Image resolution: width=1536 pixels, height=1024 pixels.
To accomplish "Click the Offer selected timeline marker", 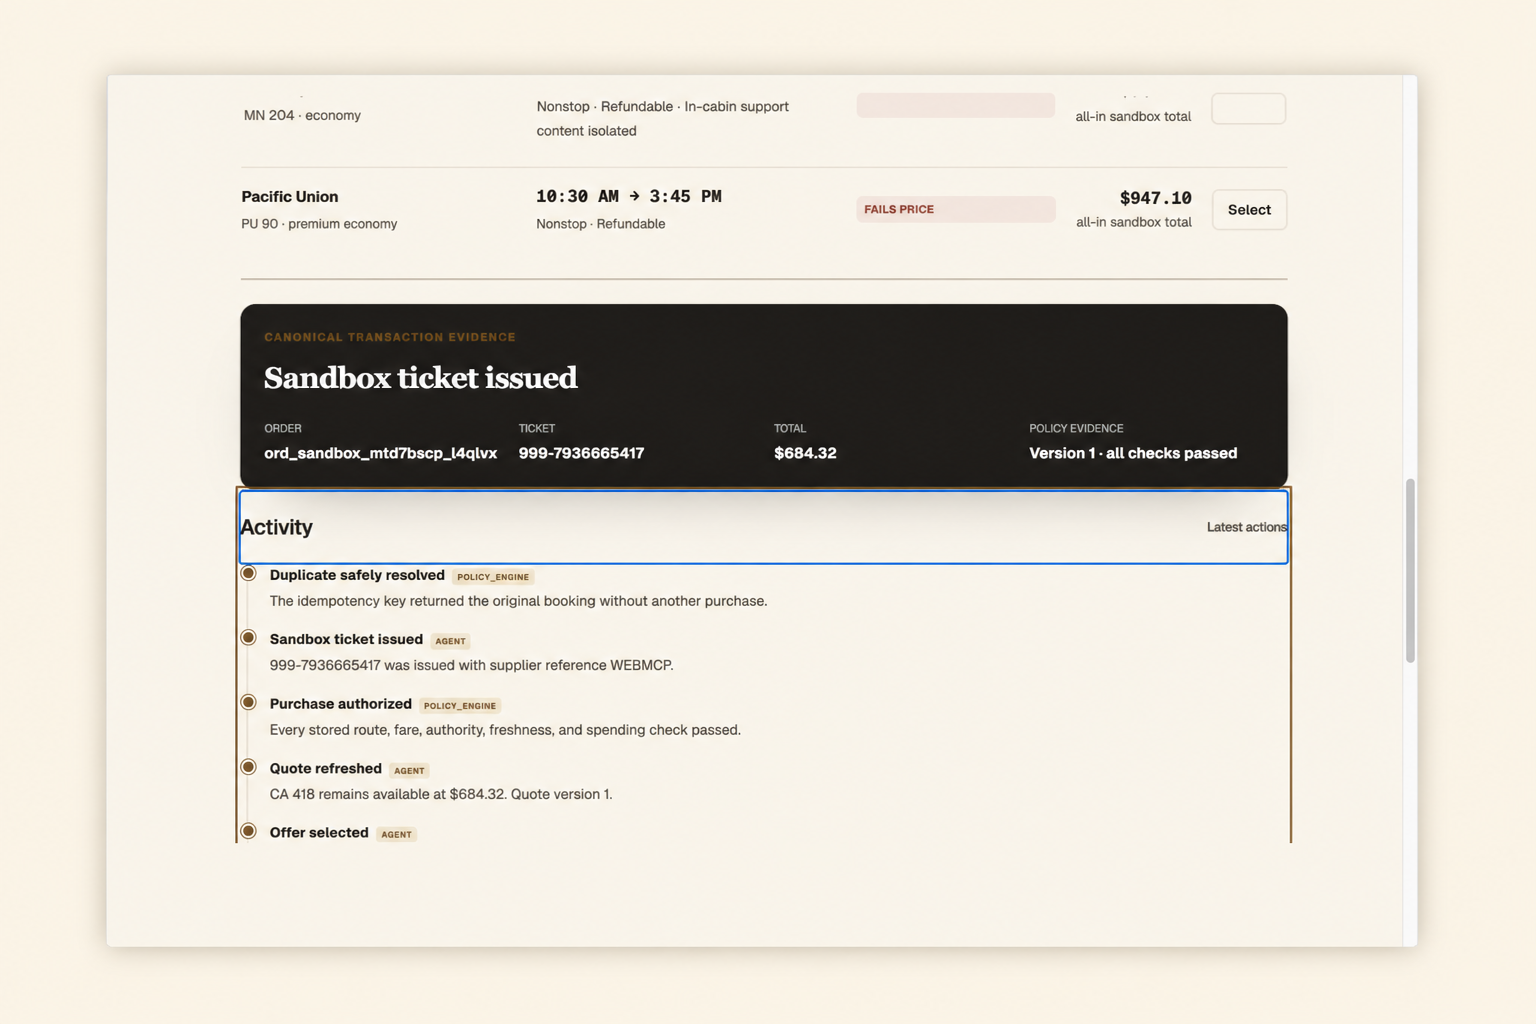I will pos(249,831).
